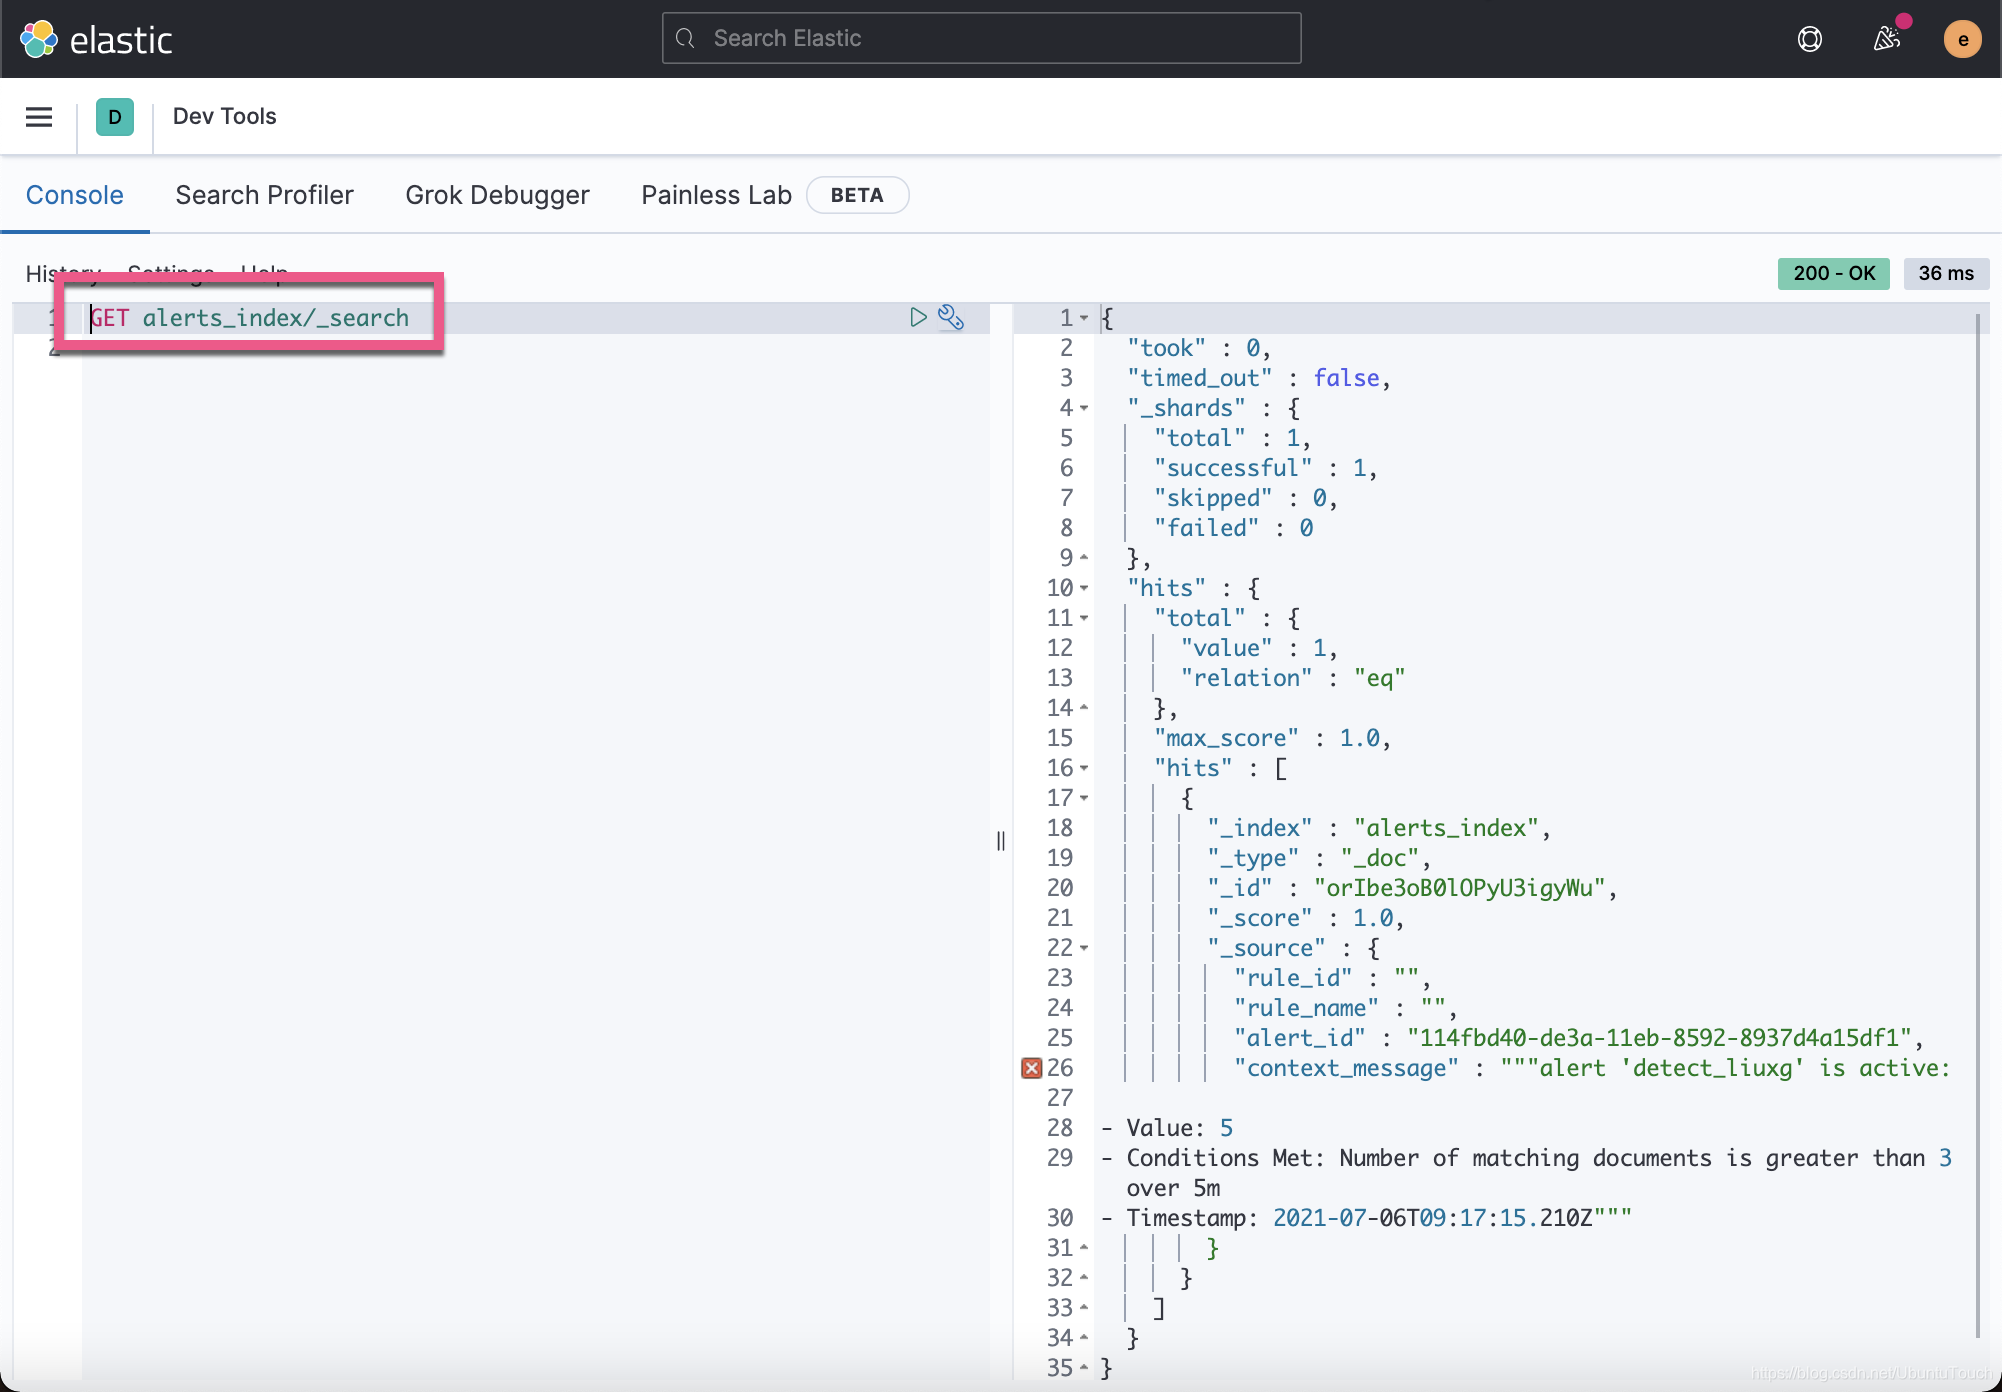The height and width of the screenshot is (1392, 2002).
Task: Open the hamburger navigation menu
Action: (x=39, y=117)
